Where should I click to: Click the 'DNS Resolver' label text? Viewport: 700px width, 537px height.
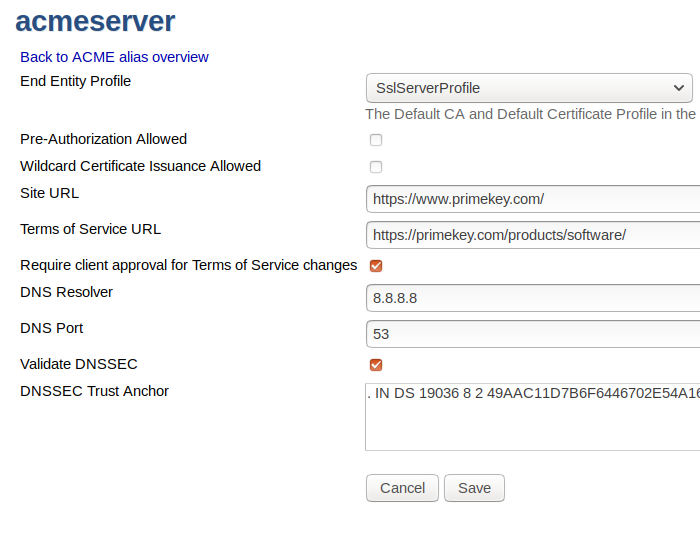pos(66,292)
